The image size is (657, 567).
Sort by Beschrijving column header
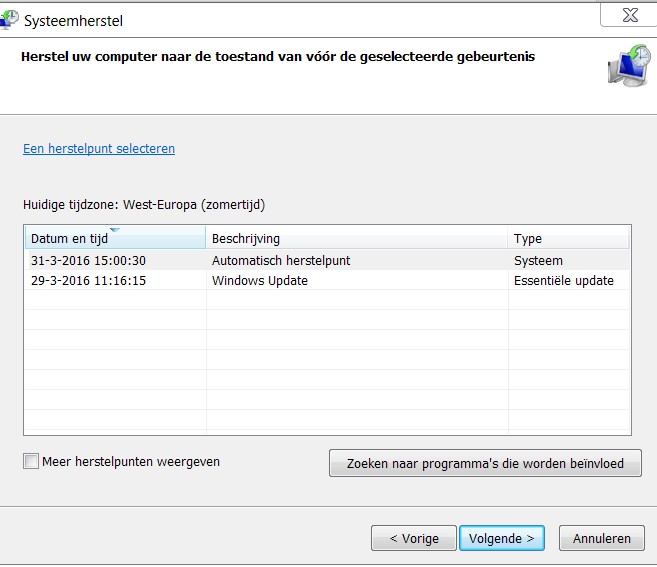pos(357,238)
